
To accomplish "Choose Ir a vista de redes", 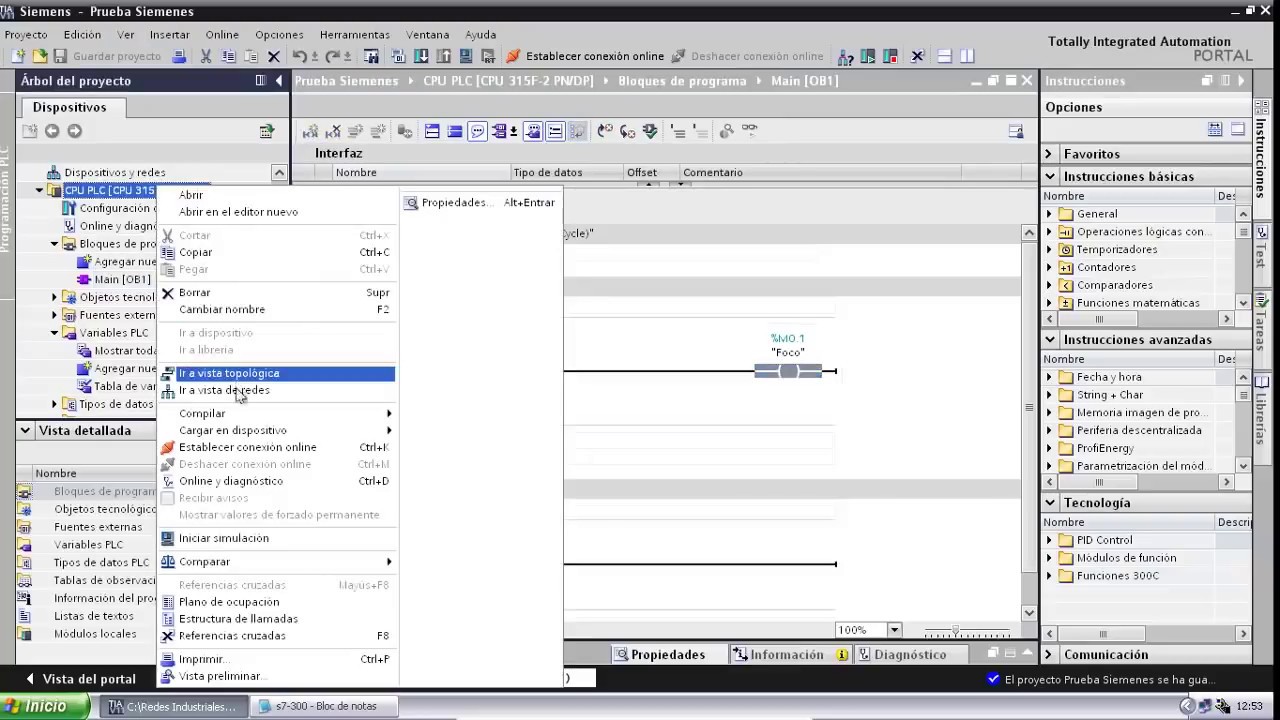I will (277, 390).
